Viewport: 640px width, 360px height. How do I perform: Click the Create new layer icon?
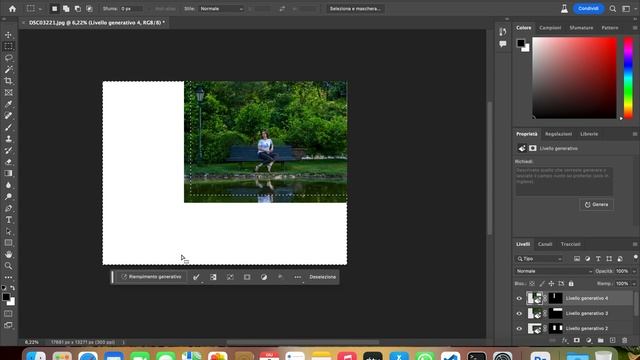click(612, 340)
